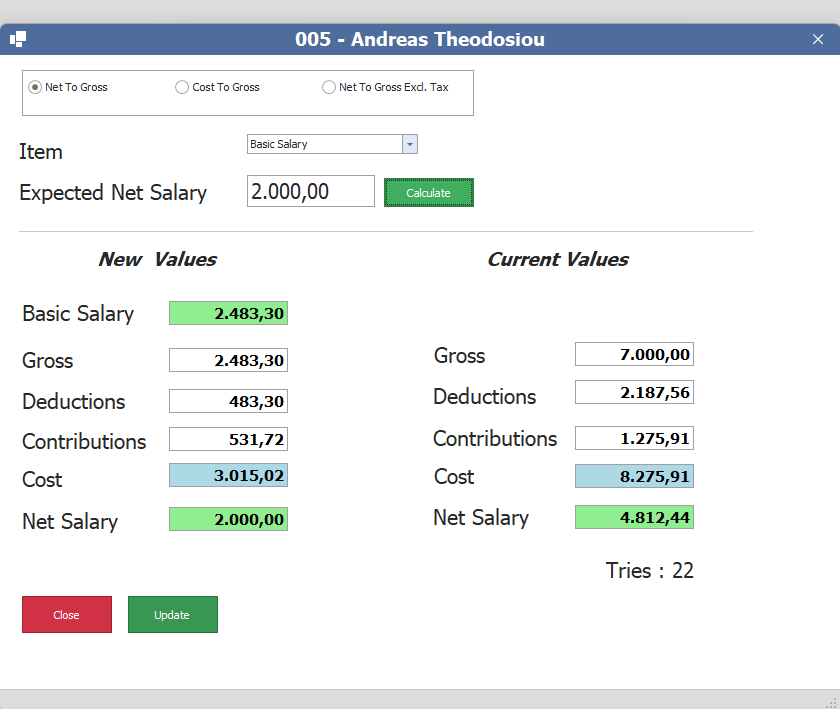This screenshot has height=709, width=840.
Task: Click new Cost value 3.015,02
Action: click(x=228, y=475)
